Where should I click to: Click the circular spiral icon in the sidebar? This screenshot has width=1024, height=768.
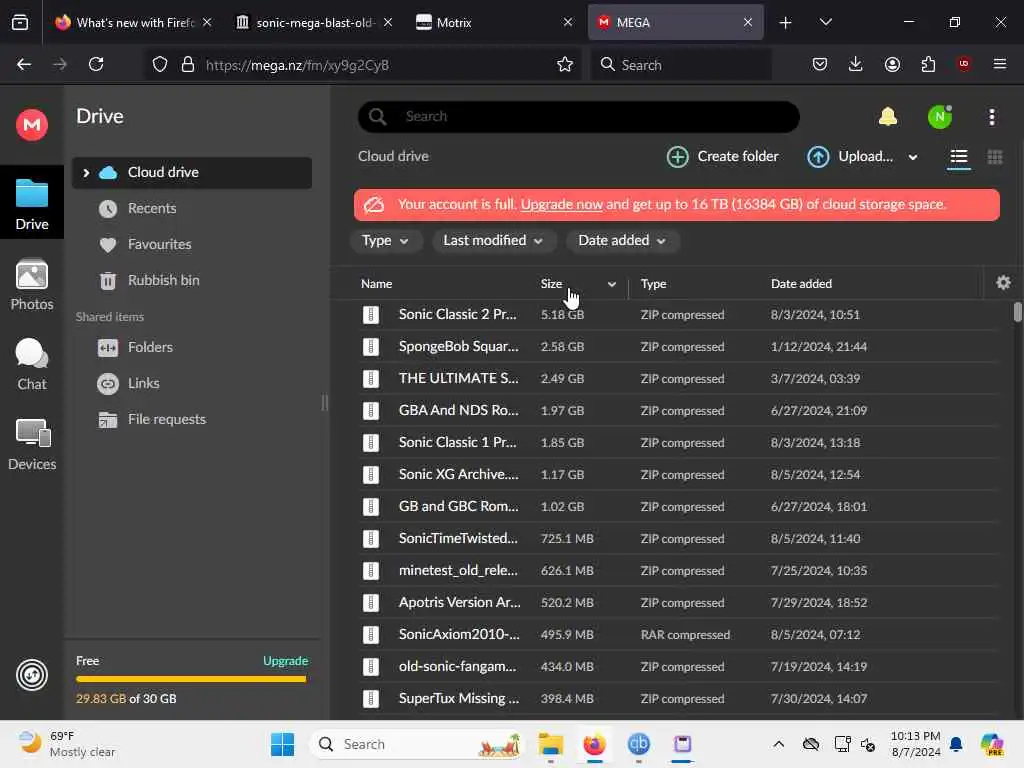32,675
